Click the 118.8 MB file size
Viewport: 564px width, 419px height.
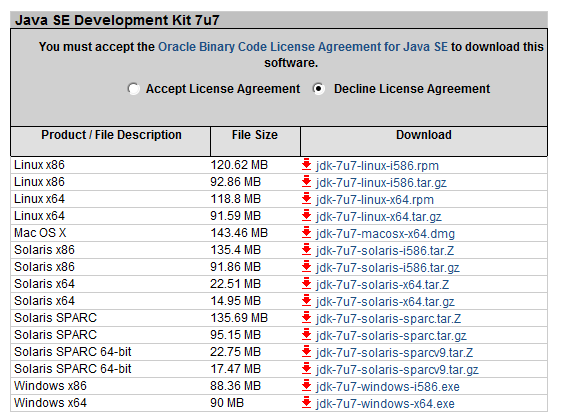point(236,199)
